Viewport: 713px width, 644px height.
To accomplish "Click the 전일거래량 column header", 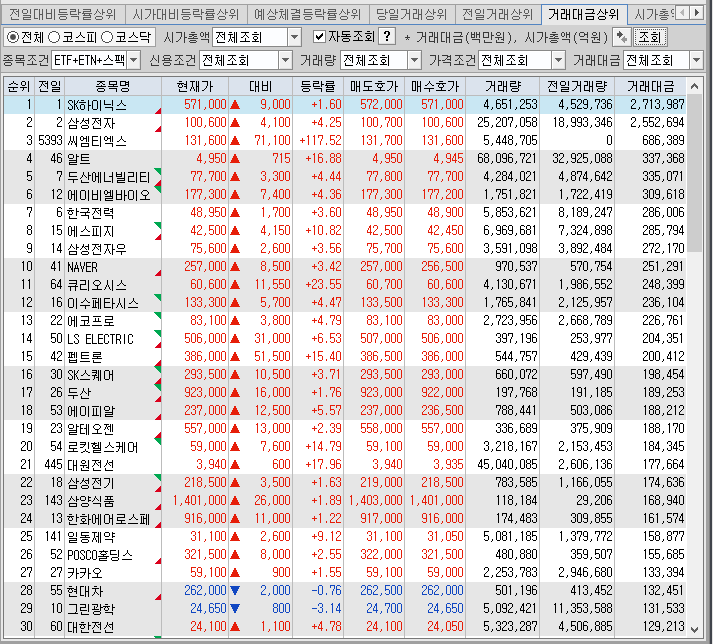I will point(577,86).
